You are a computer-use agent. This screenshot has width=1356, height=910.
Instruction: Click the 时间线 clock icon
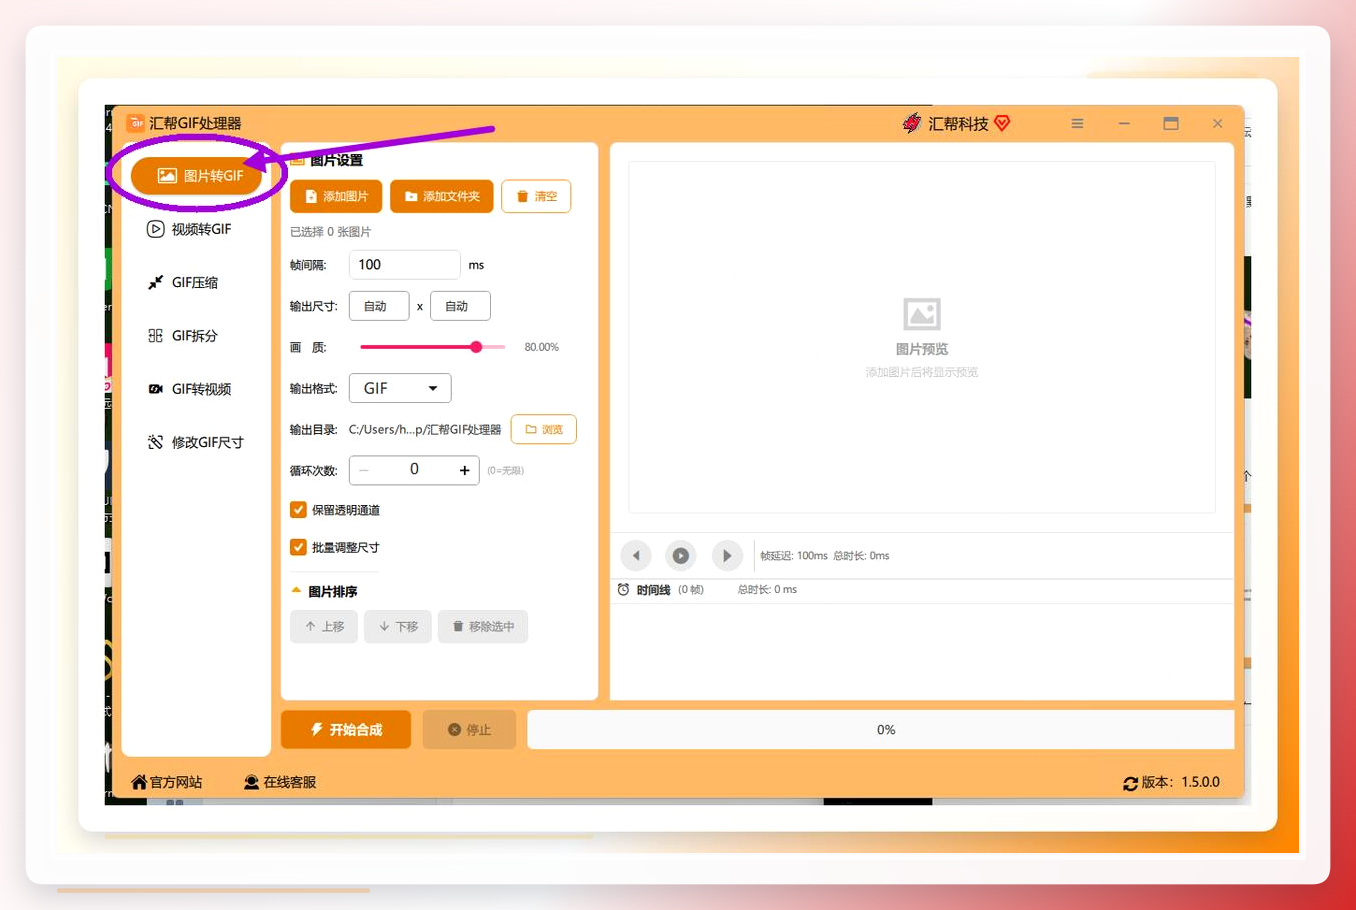pyautogui.click(x=624, y=590)
